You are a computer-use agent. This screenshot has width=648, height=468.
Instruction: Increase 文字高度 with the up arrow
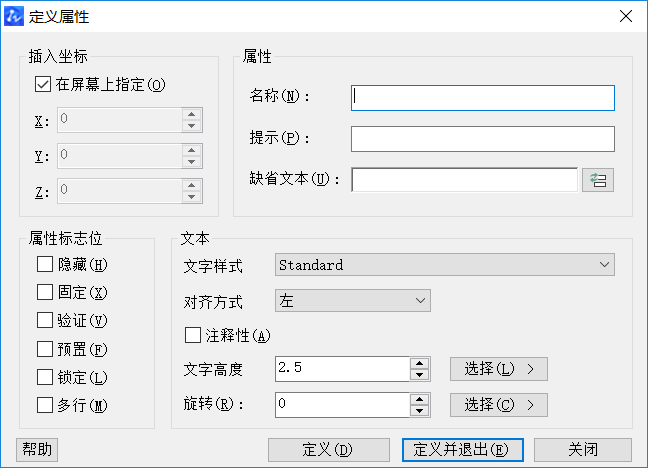[x=420, y=363]
